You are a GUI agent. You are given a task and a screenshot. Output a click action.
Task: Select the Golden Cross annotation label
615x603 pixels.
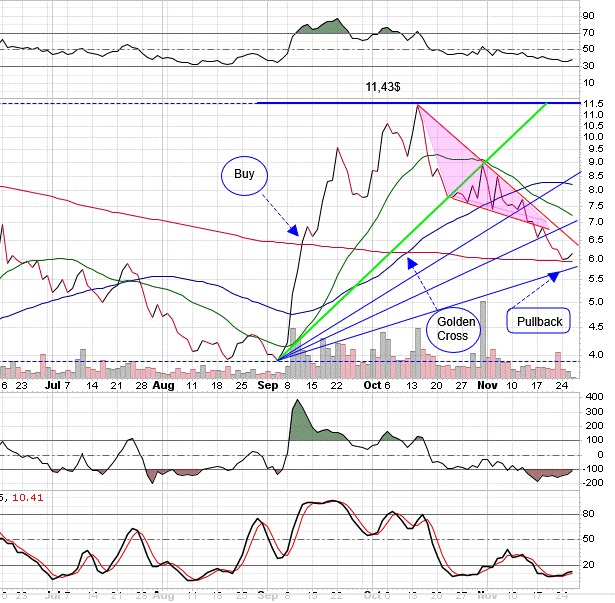(x=451, y=329)
